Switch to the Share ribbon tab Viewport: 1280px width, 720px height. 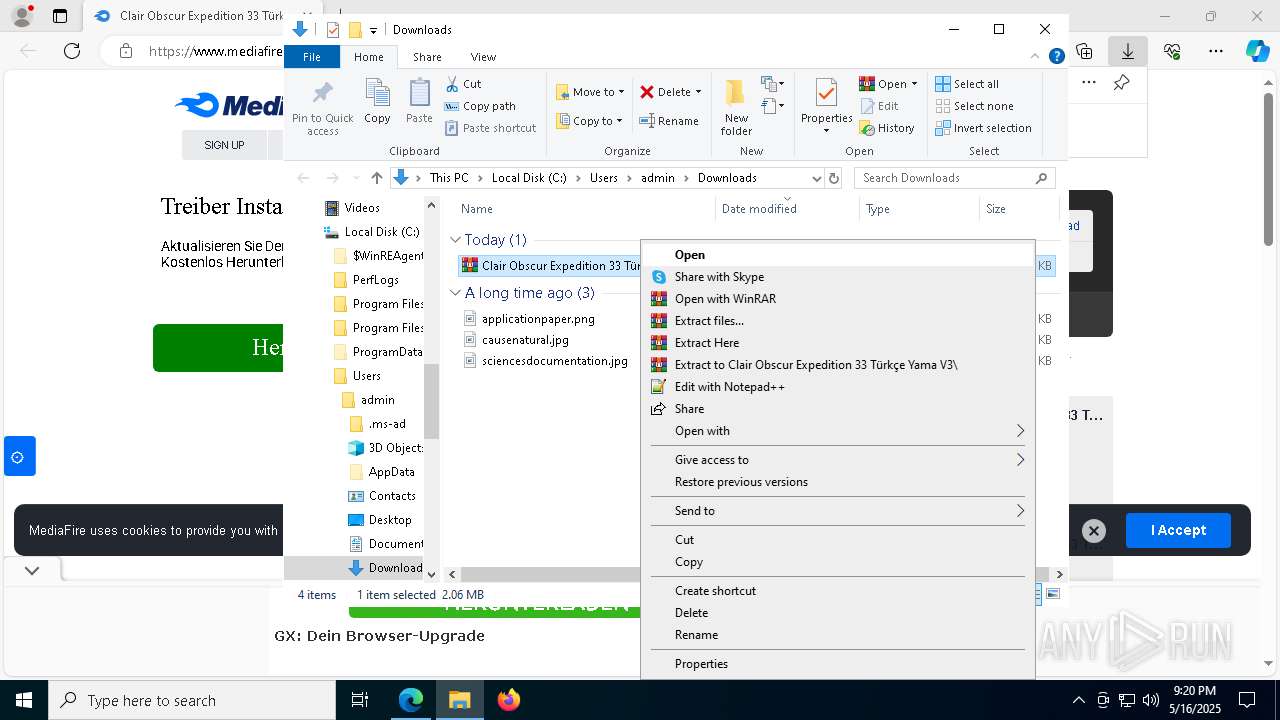[427, 57]
